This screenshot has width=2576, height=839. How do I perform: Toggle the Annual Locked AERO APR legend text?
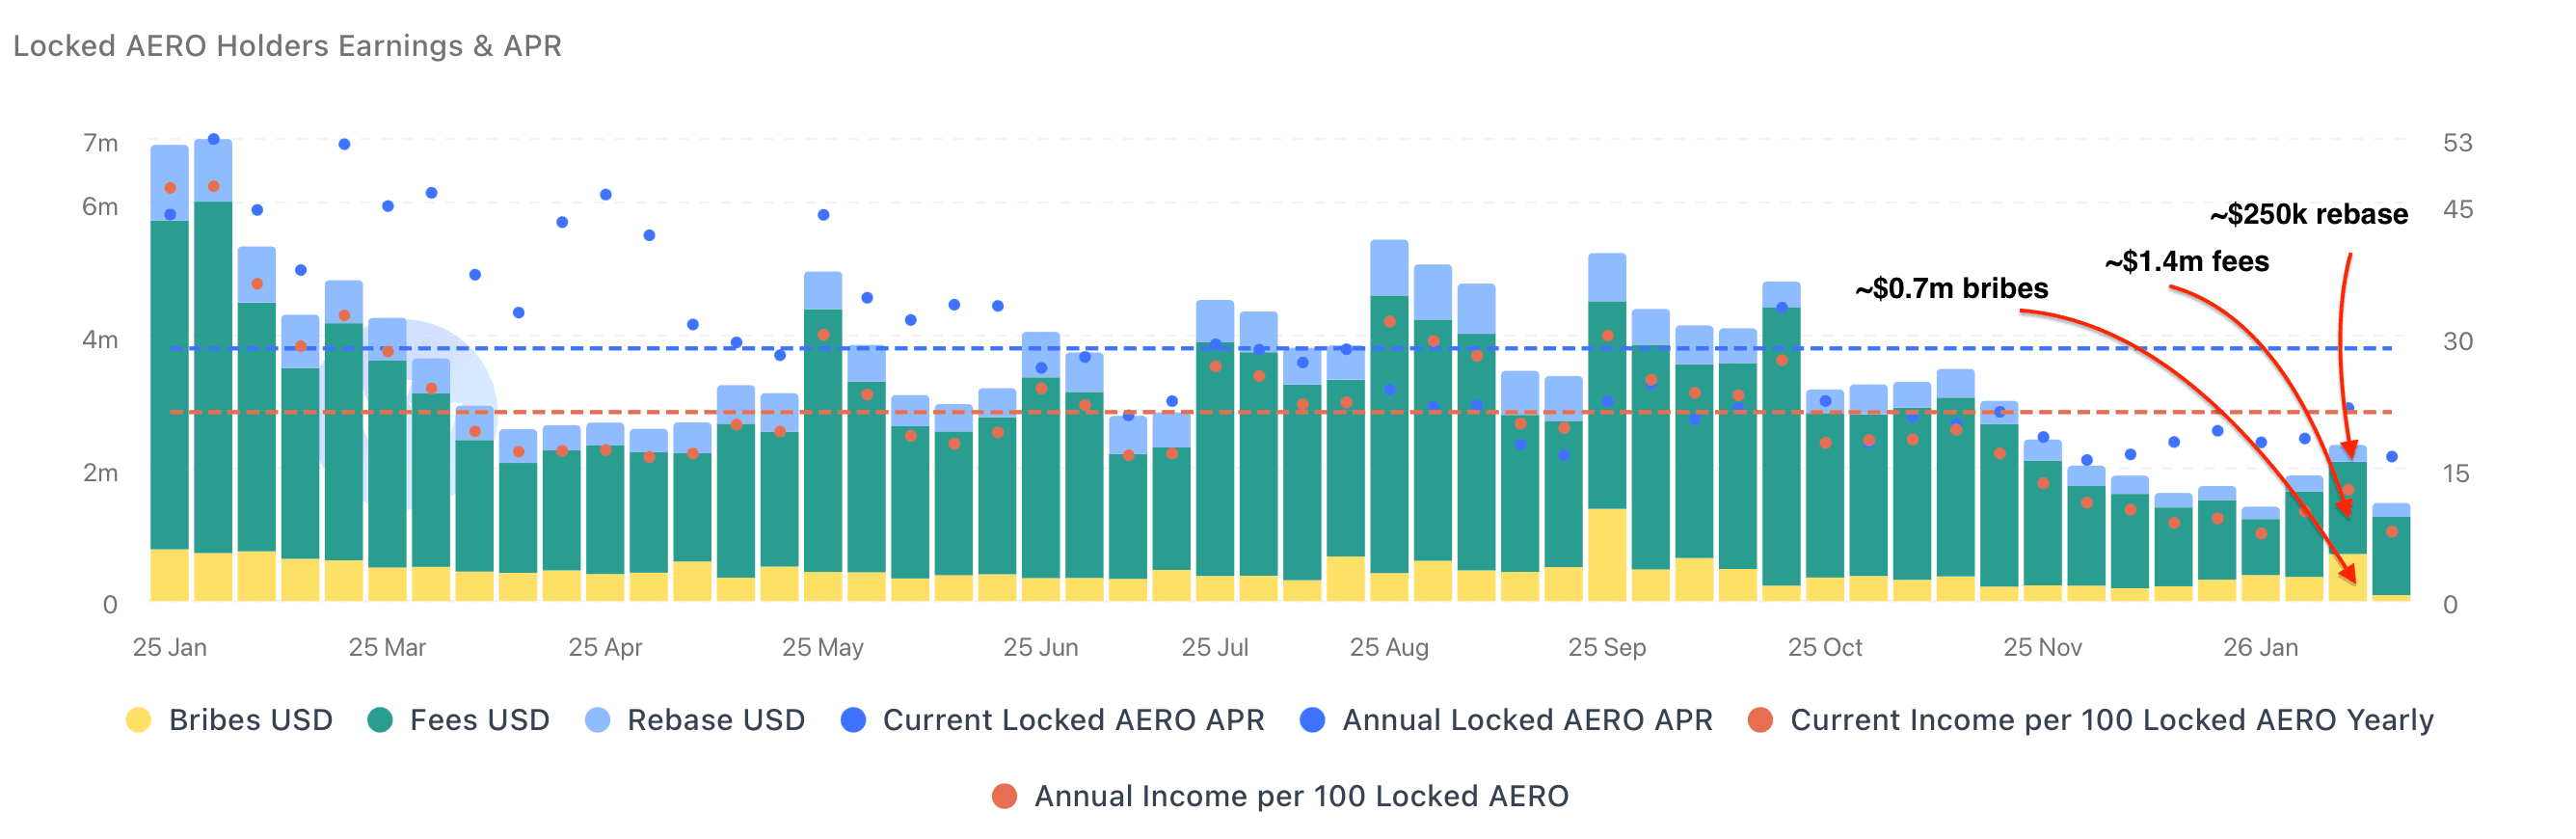click(1526, 720)
